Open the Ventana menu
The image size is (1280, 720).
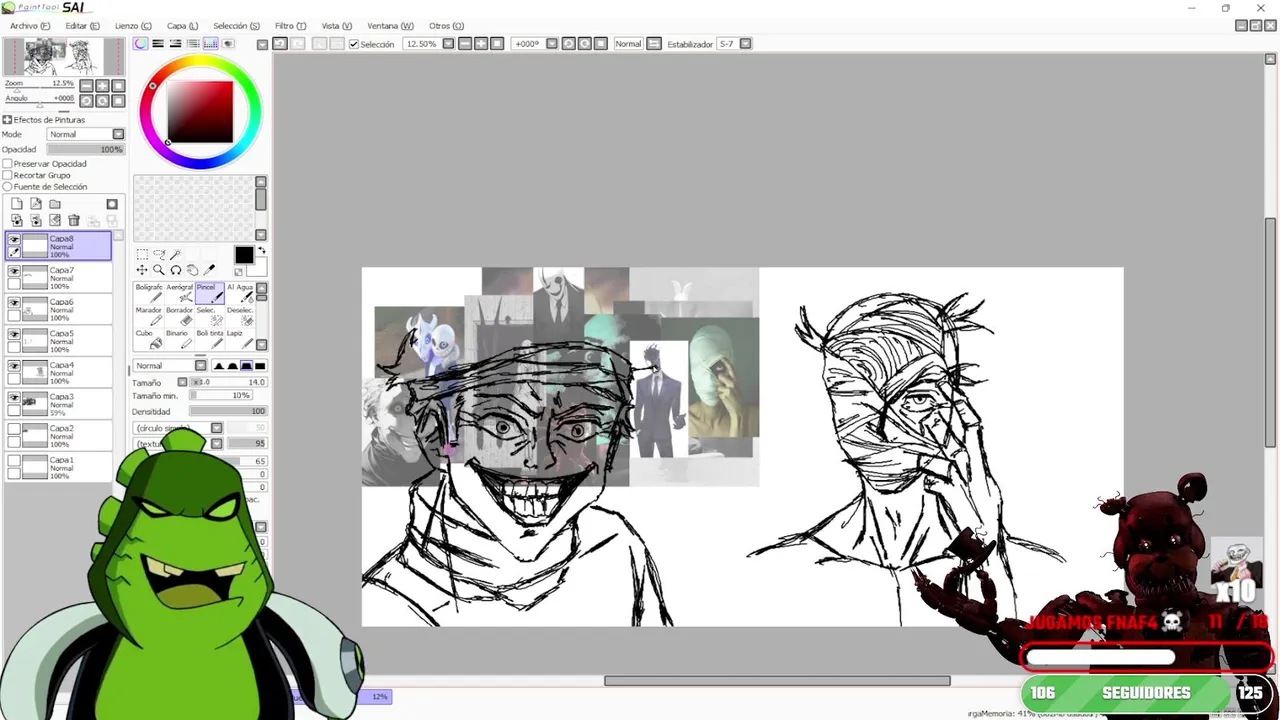point(390,26)
